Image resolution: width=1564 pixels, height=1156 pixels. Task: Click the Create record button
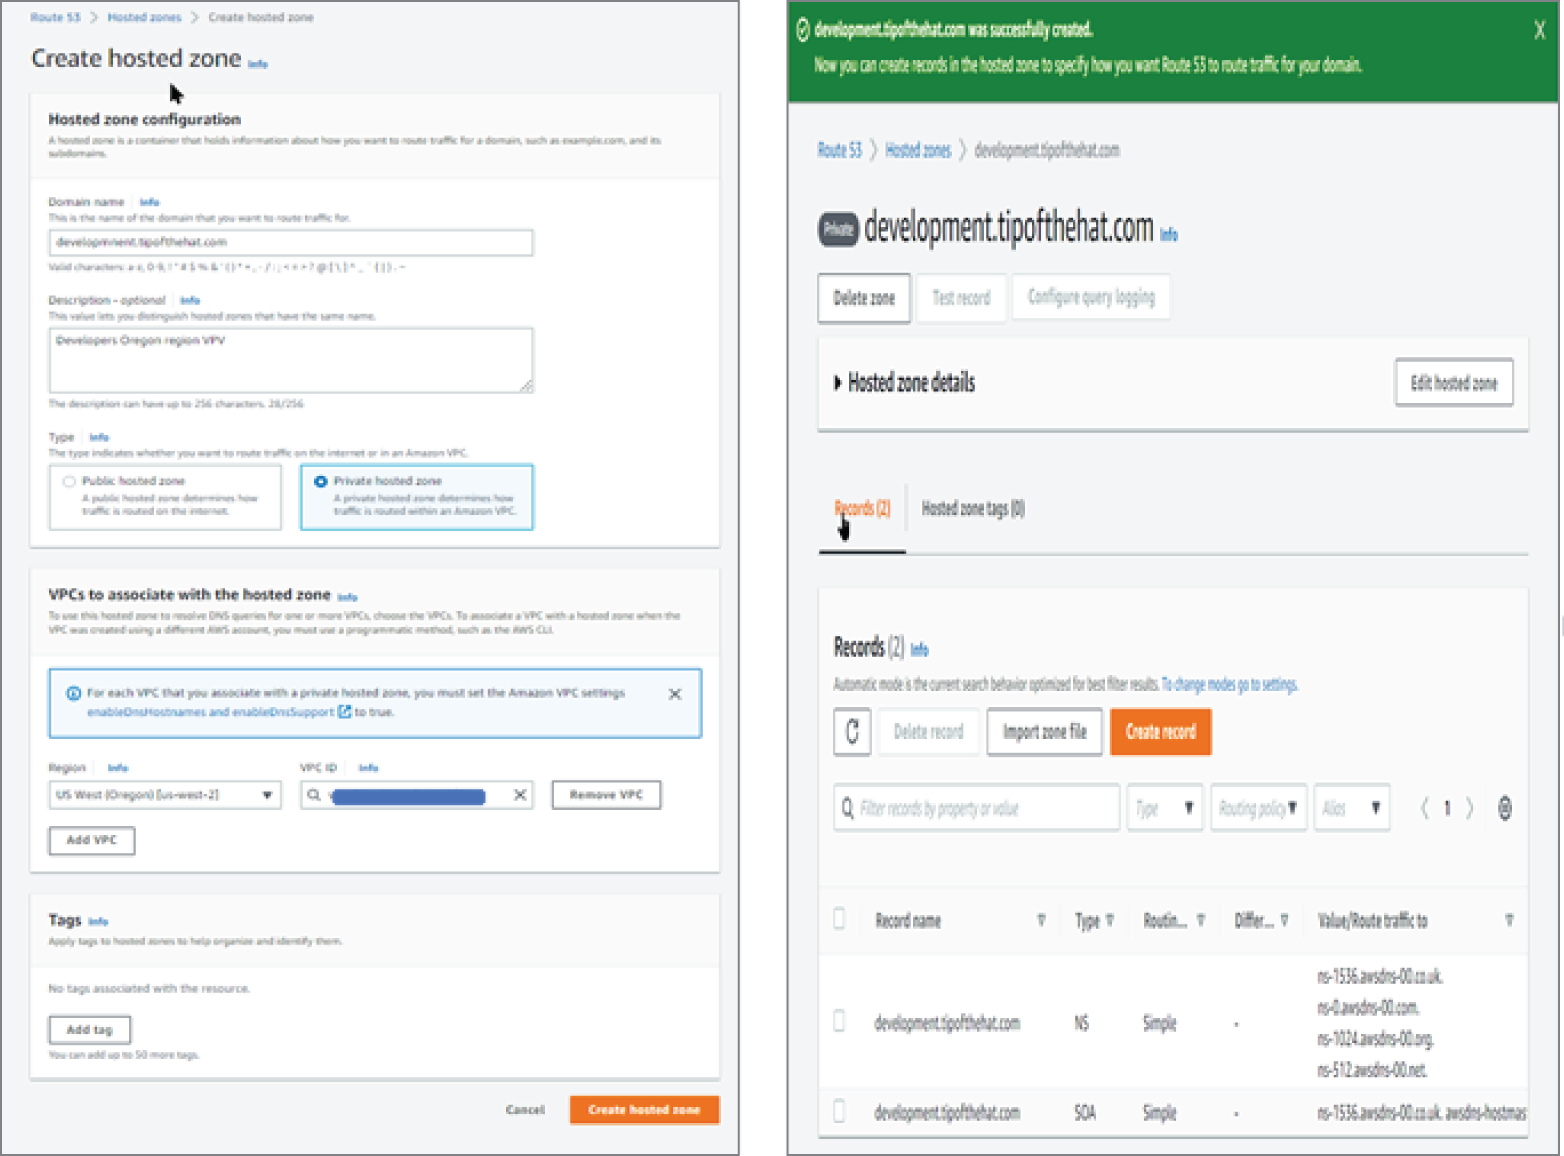pos(1161,732)
